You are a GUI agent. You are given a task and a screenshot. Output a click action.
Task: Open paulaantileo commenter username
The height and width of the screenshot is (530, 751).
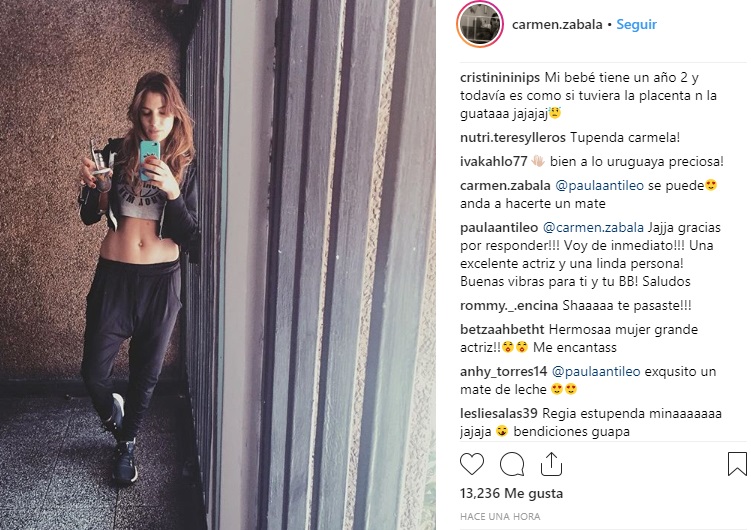(499, 228)
